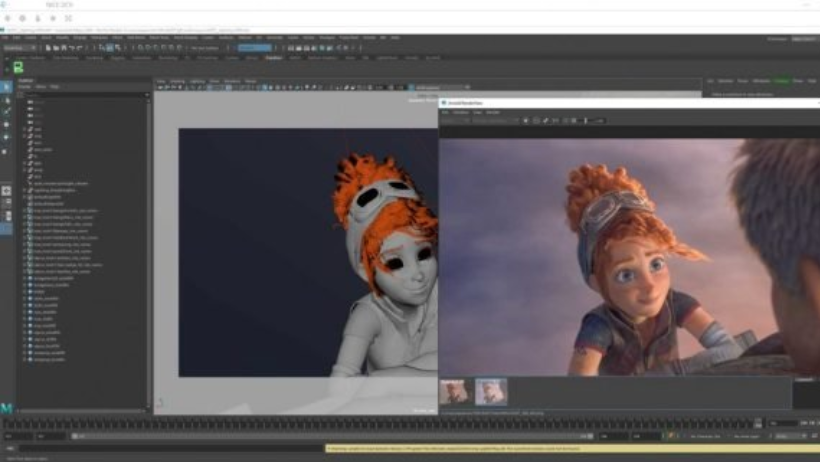This screenshot has width=820, height=462.
Task: Open the Lighting menu in viewport panel
Action: point(197,81)
